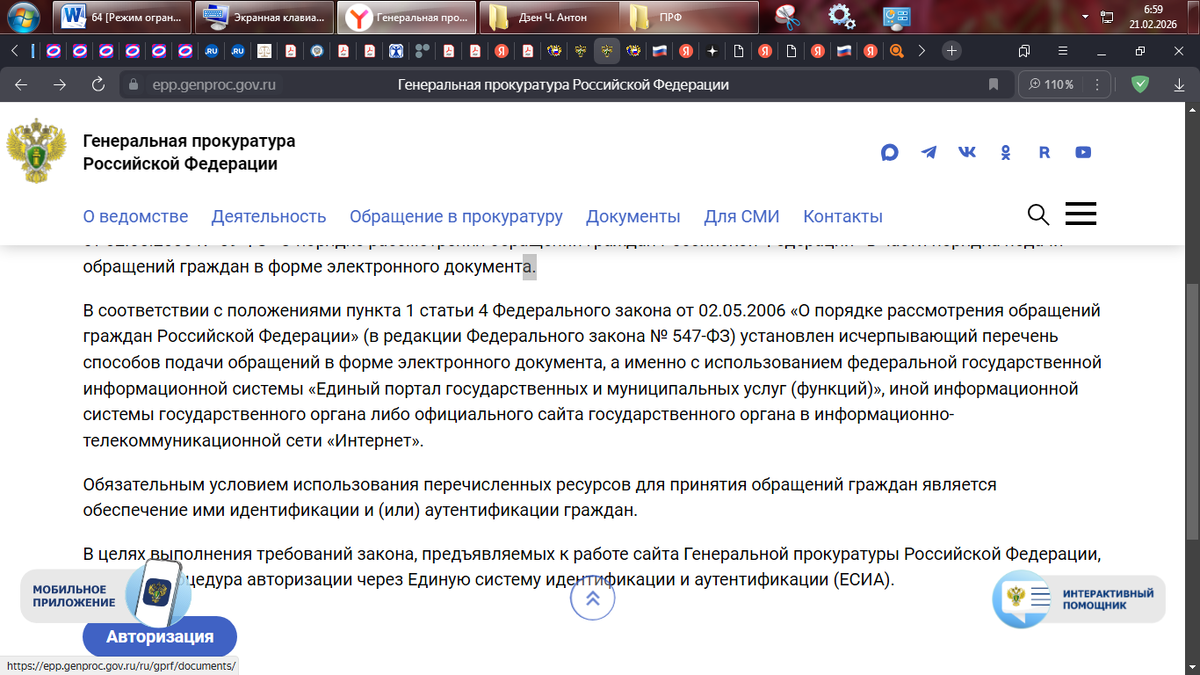This screenshot has height=675, width=1200.
Task: Open the Odnoklassniki icon in header
Action: coord(1006,153)
